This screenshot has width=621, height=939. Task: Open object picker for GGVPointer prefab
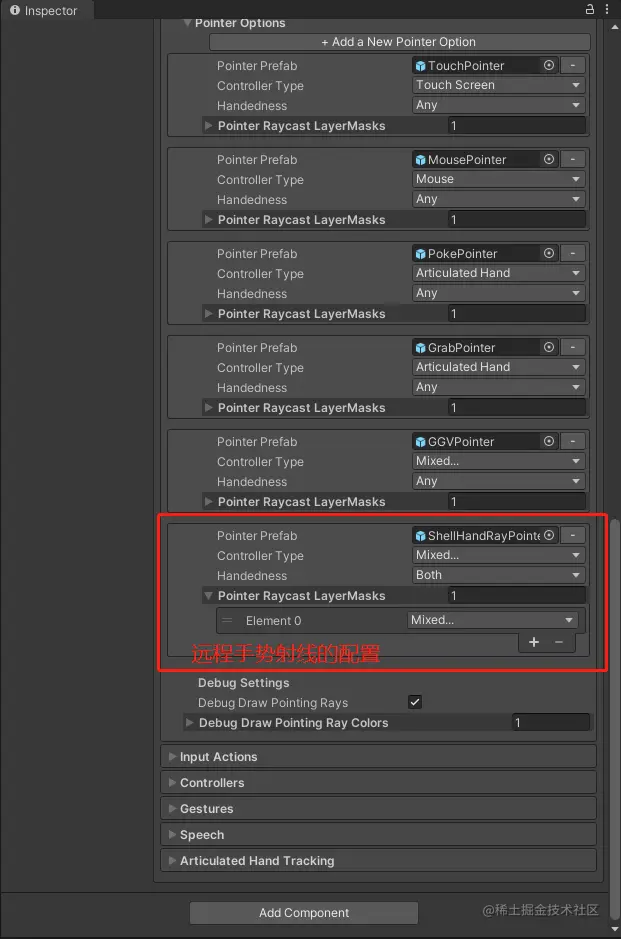[549, 441]
